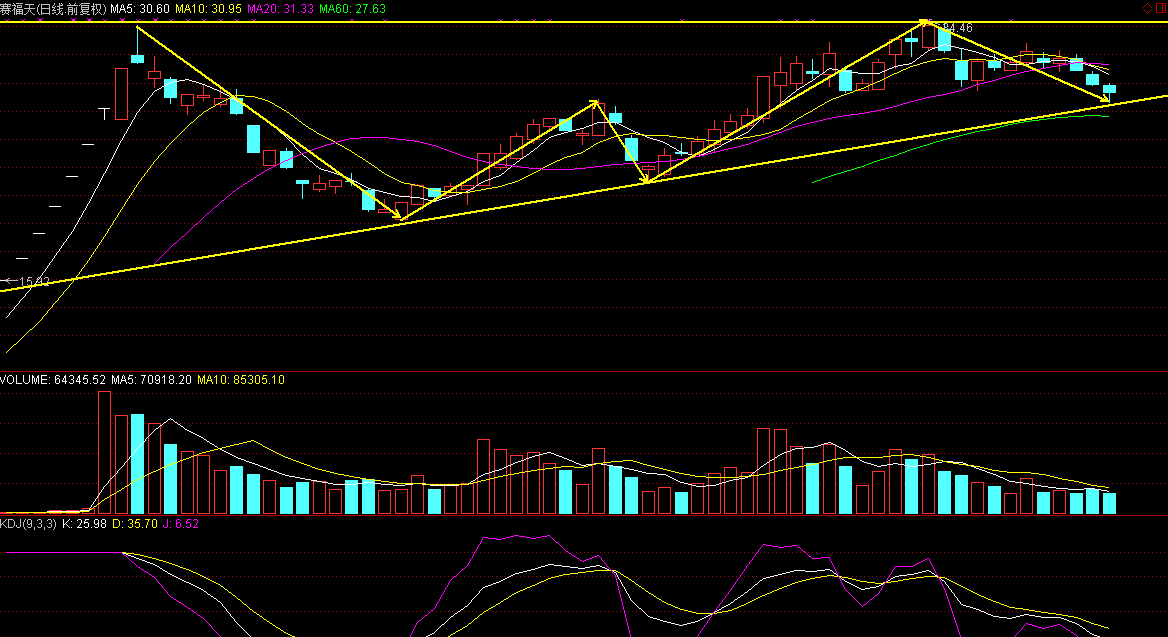Viewport: 1168px width, 637px height.
Task: Click the 34.46 high price marker
Action: [957, 28]
